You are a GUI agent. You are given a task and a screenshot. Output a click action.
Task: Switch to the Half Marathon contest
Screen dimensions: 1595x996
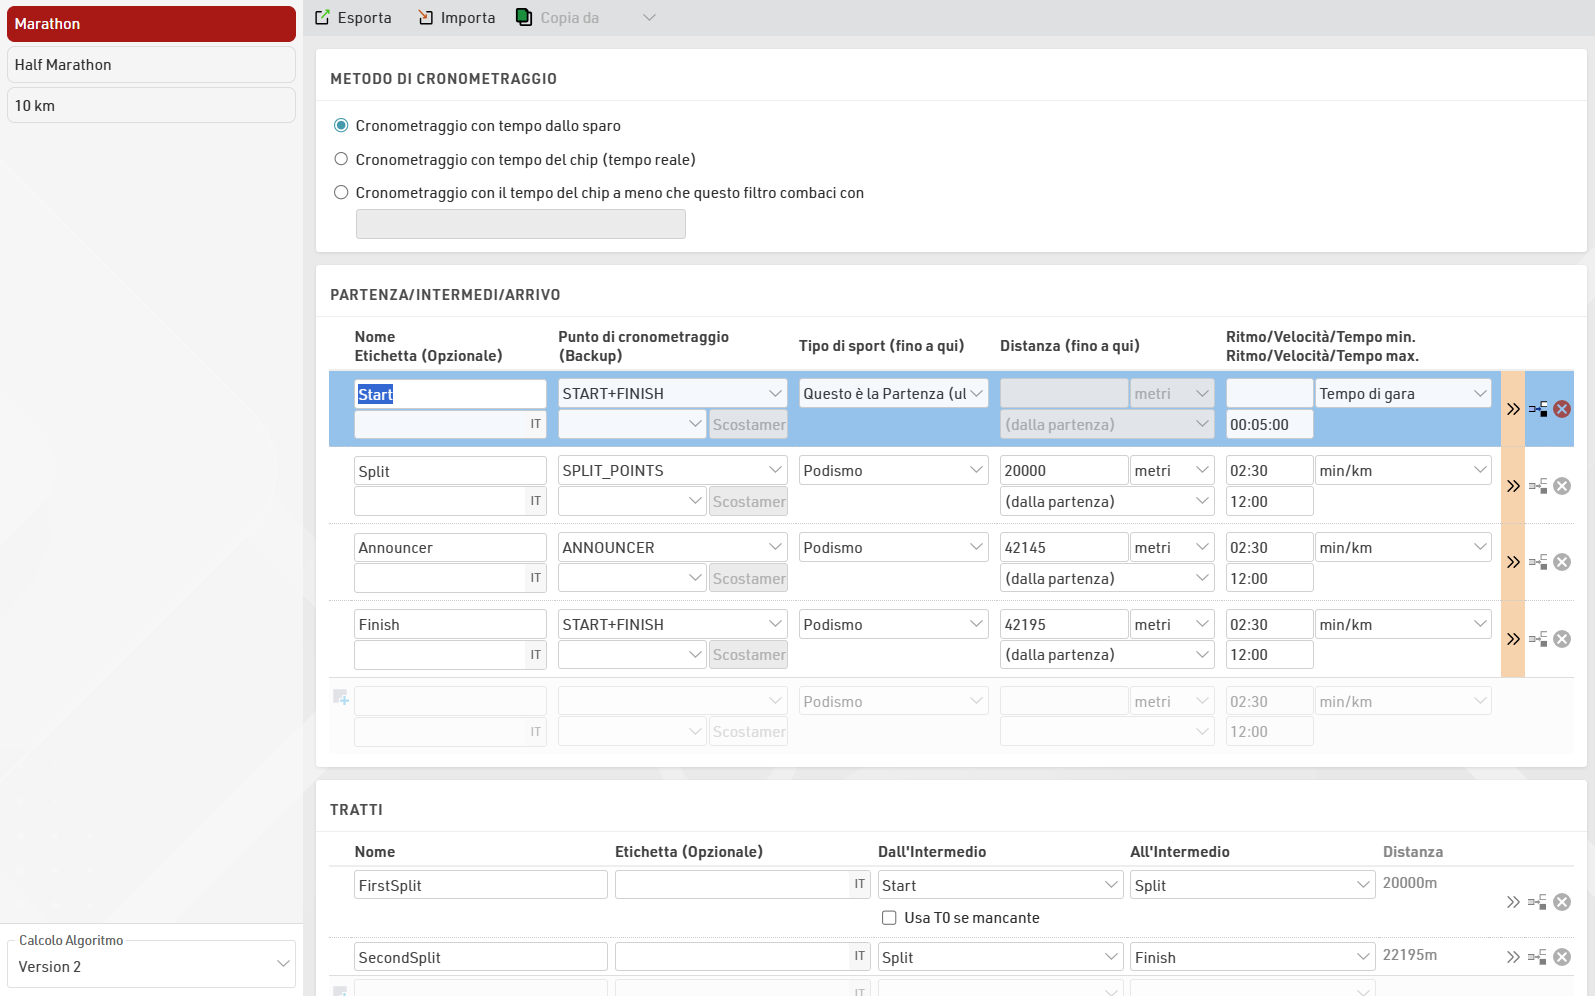(x=151, y=65)
